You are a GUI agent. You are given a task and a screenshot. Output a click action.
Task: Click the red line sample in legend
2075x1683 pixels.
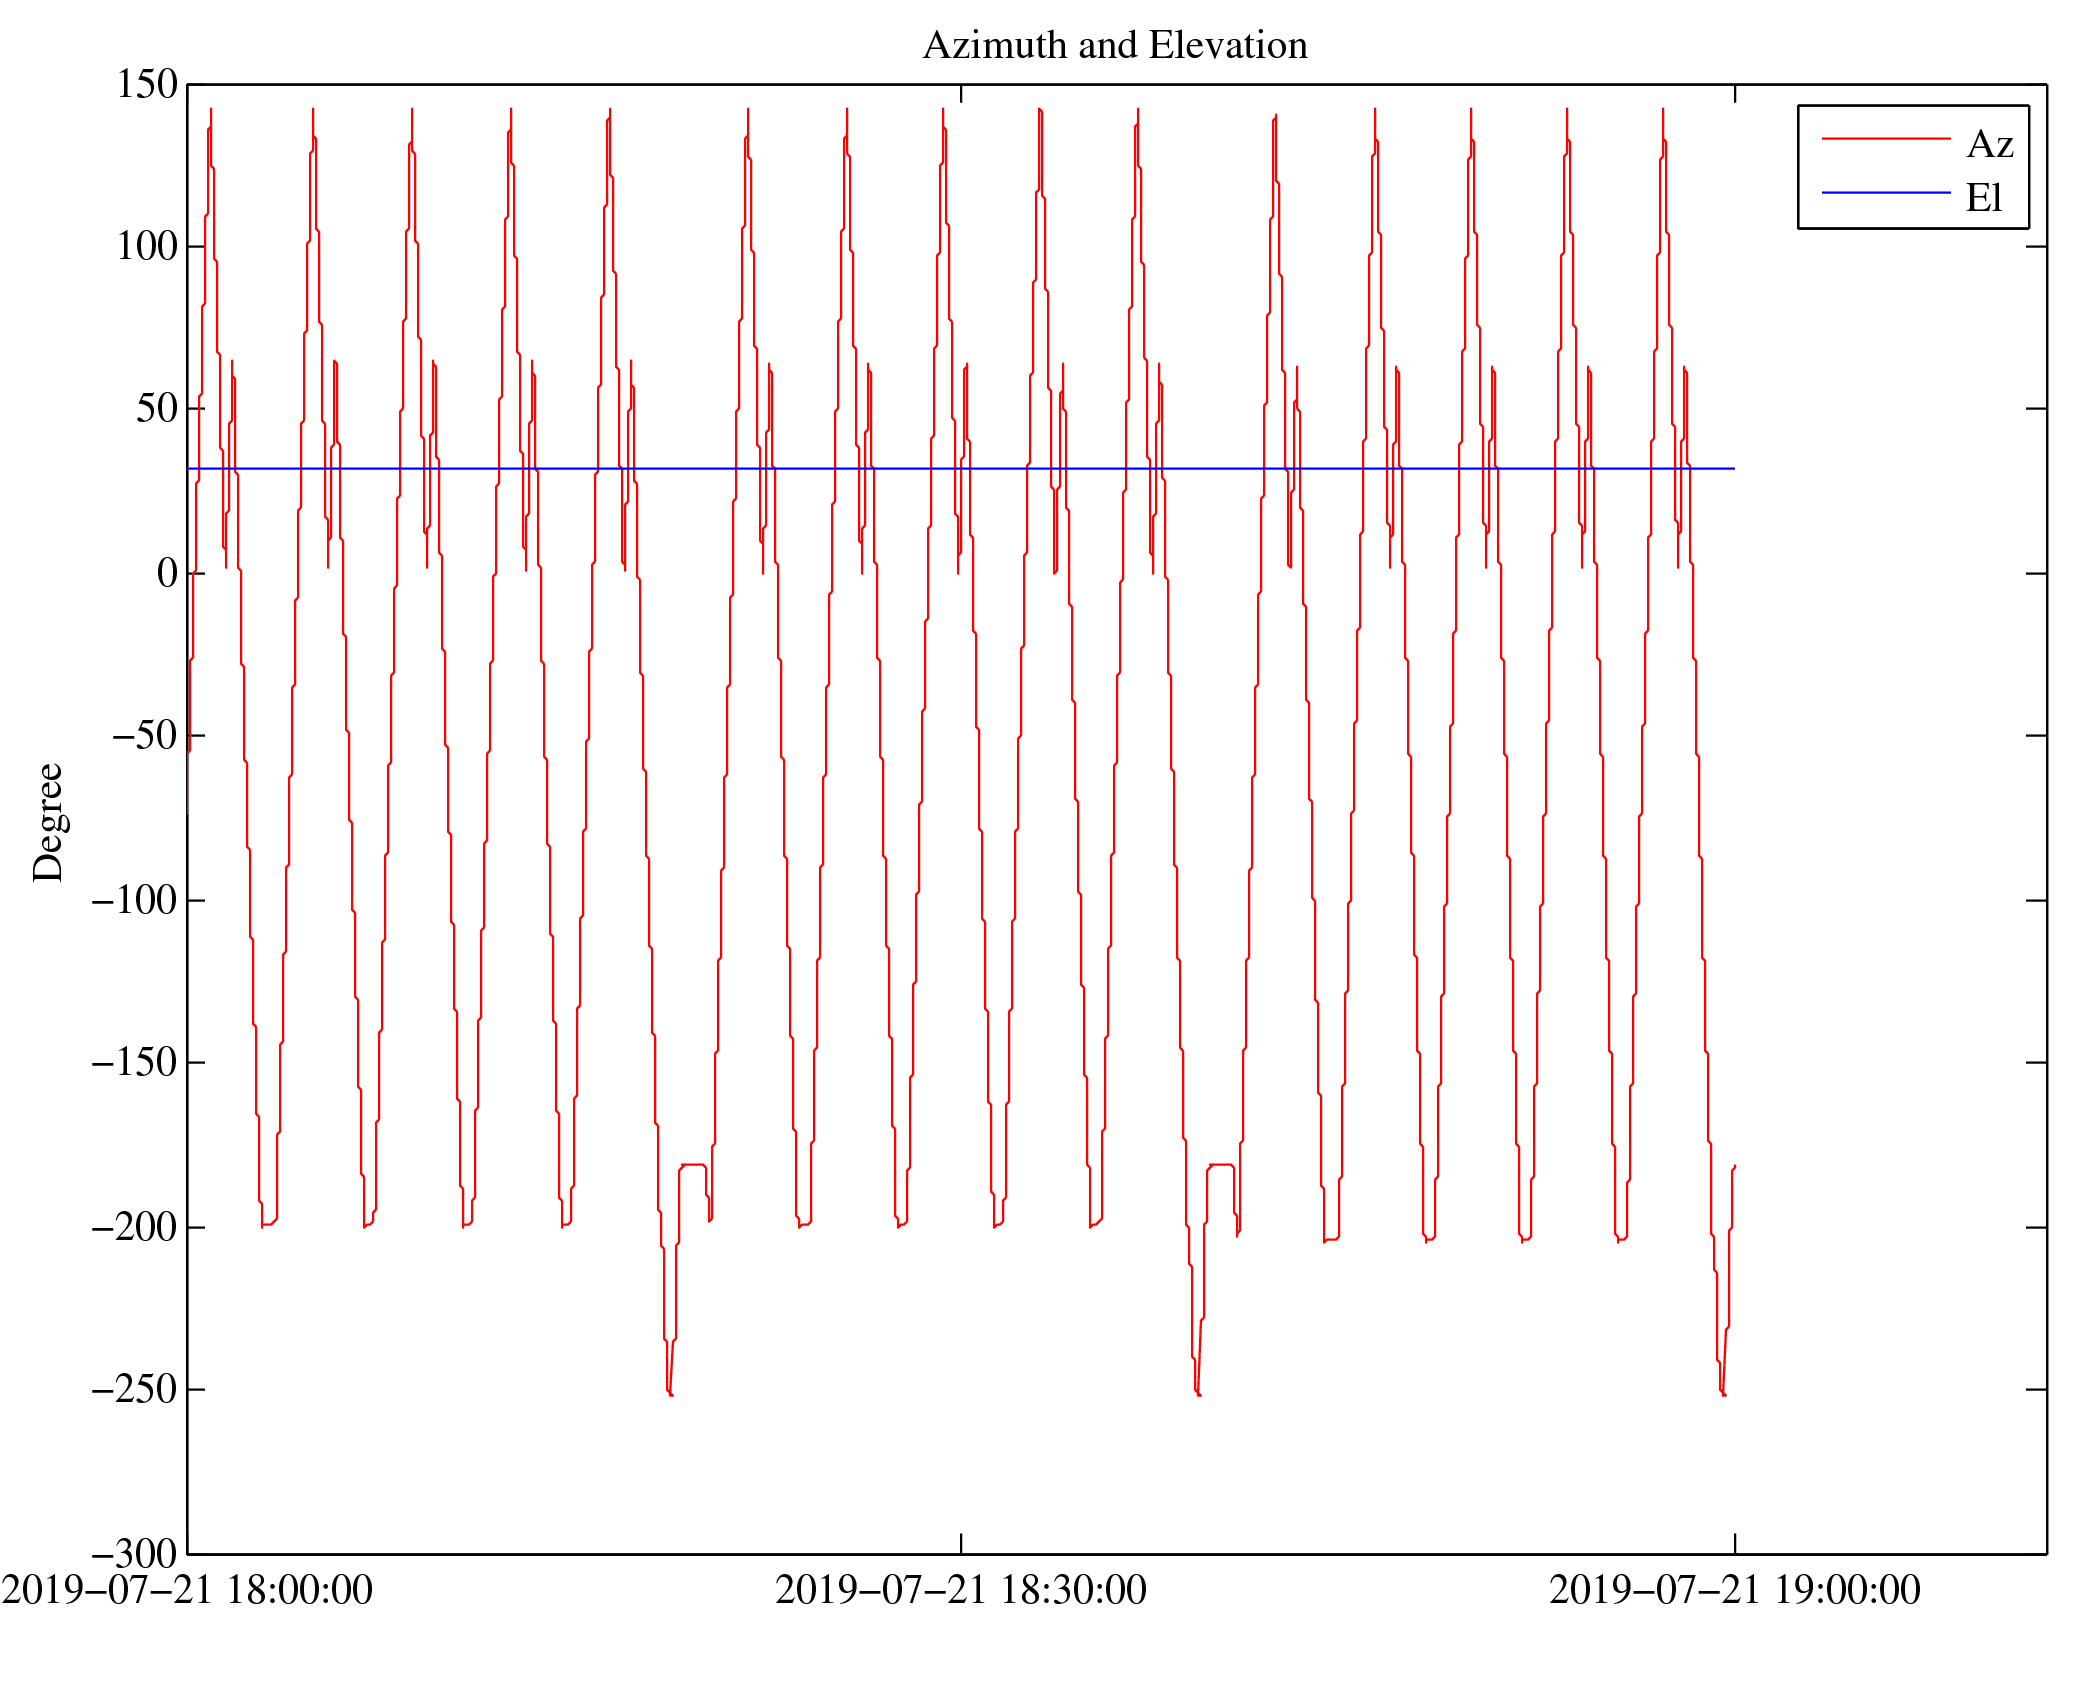point(1885,139)
